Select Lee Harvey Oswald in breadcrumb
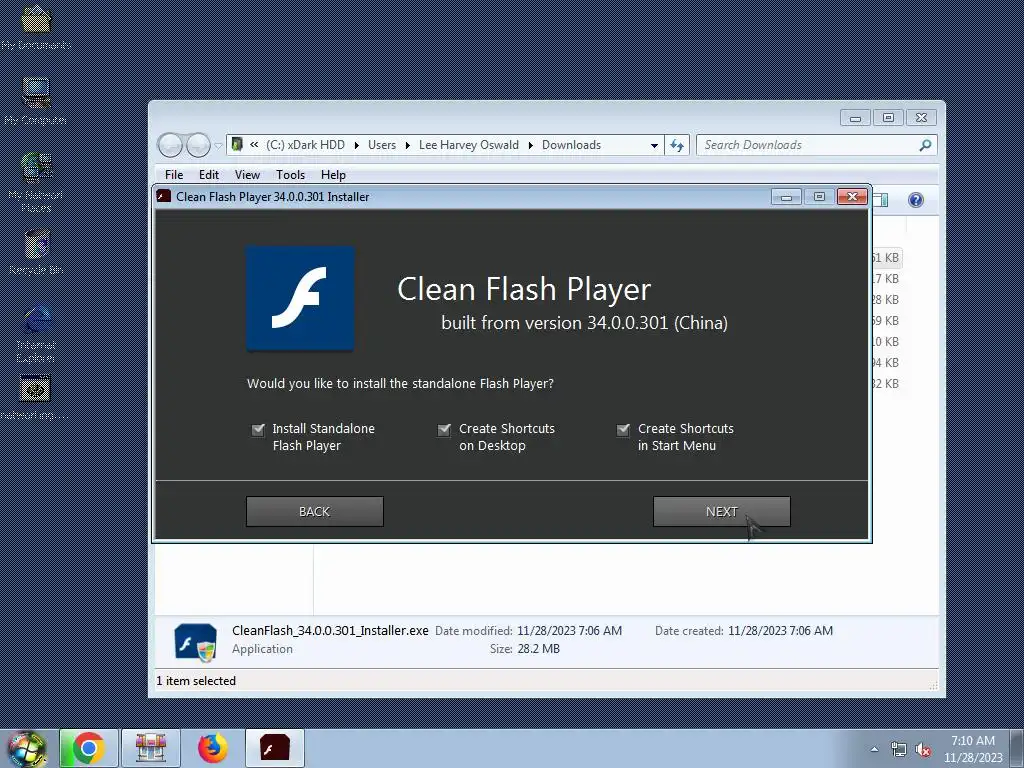 pos(468,145)
